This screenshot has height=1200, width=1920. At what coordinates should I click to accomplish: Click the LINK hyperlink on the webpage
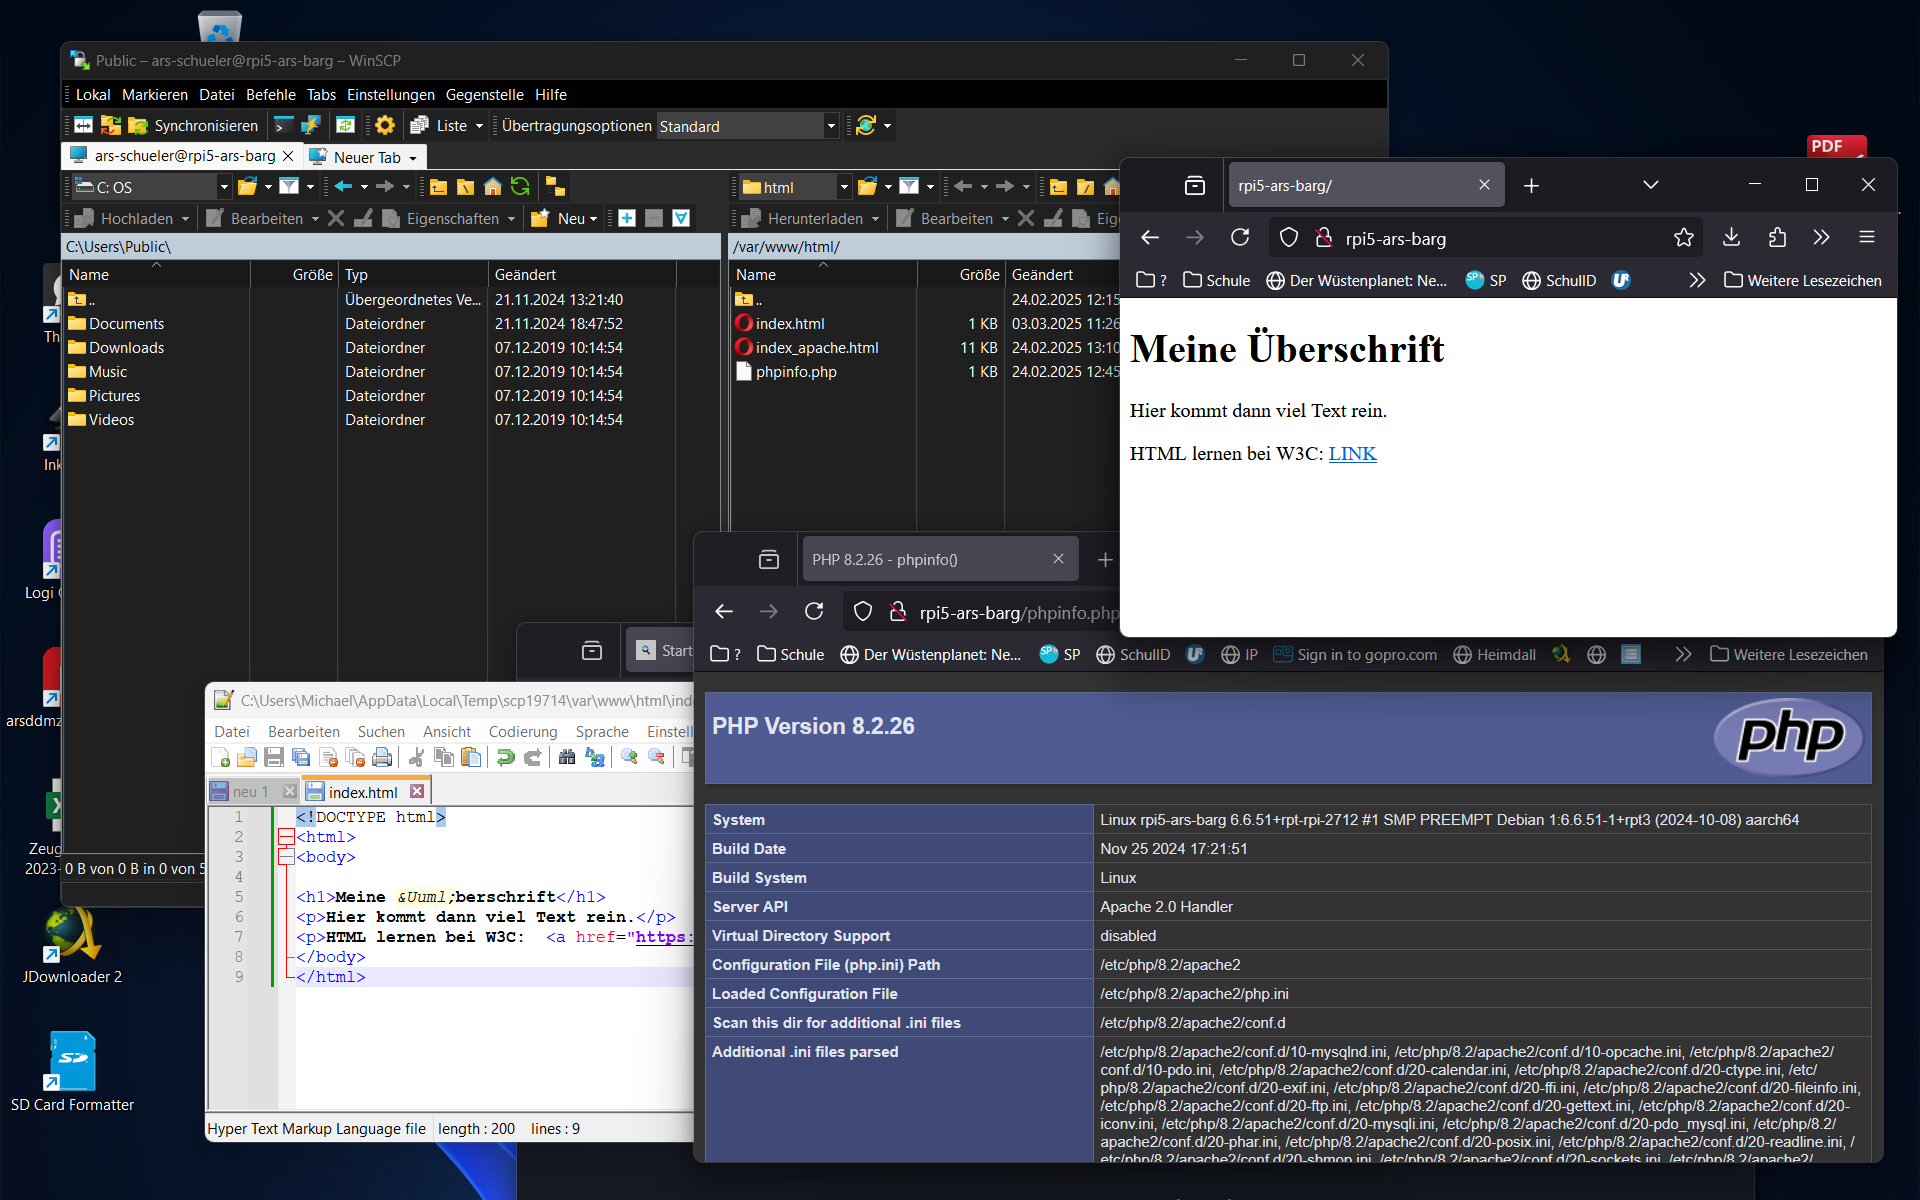point(1352,454)
